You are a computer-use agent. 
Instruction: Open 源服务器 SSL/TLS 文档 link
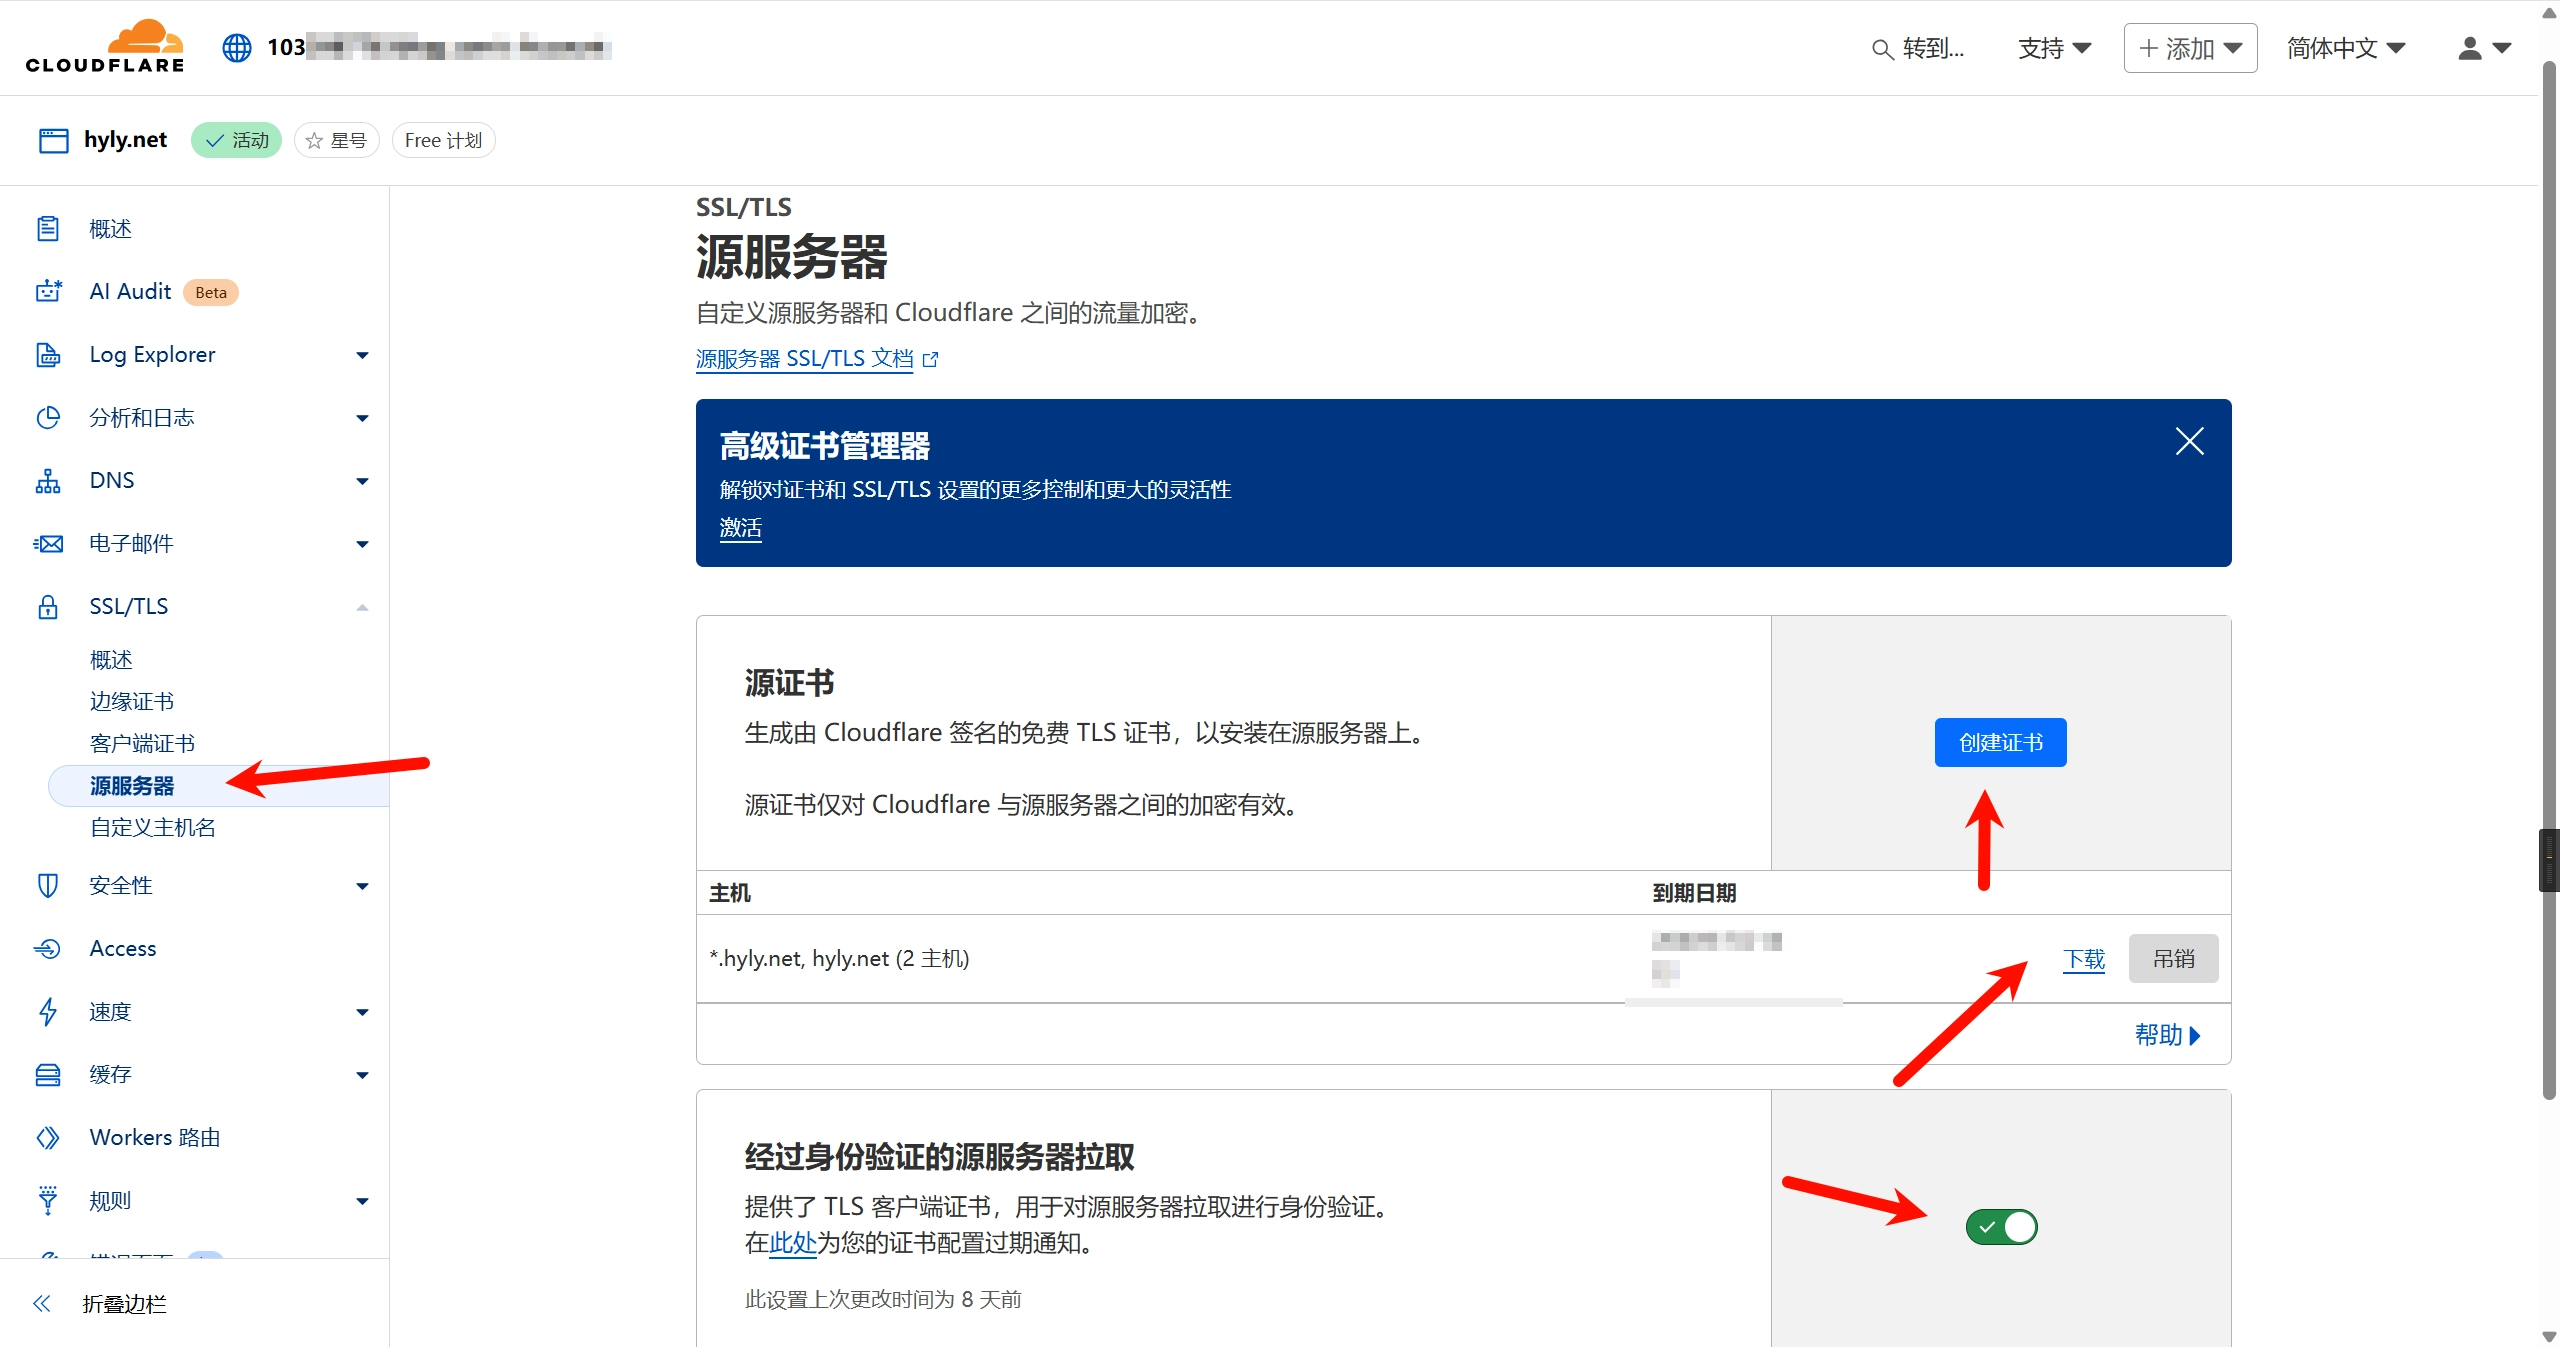(805, 359)
